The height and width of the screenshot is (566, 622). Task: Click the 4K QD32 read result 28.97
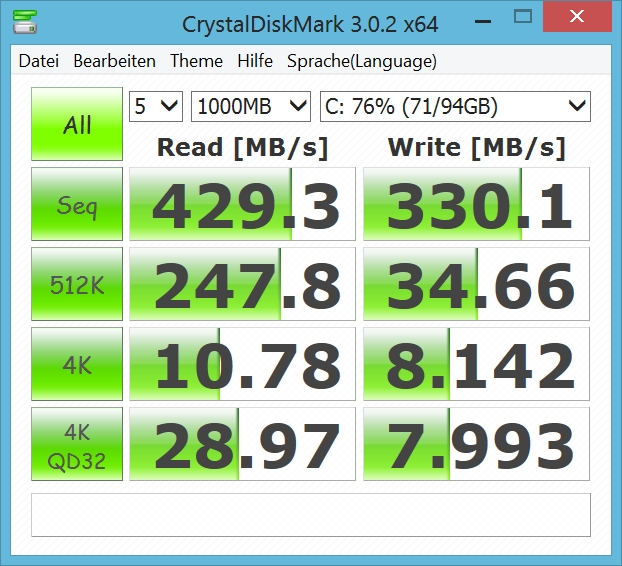[x=242, y=444]
